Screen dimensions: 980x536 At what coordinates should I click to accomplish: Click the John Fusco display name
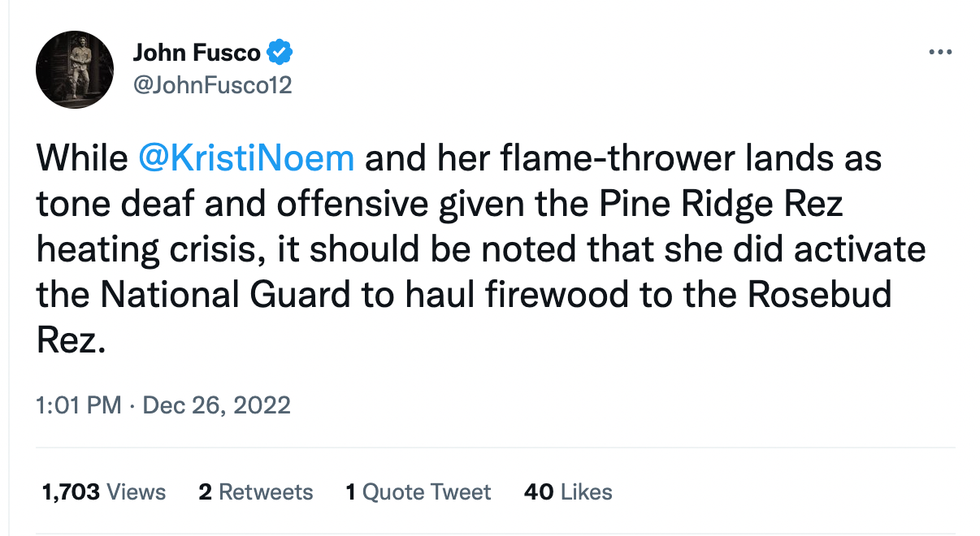tap(196, 53)
